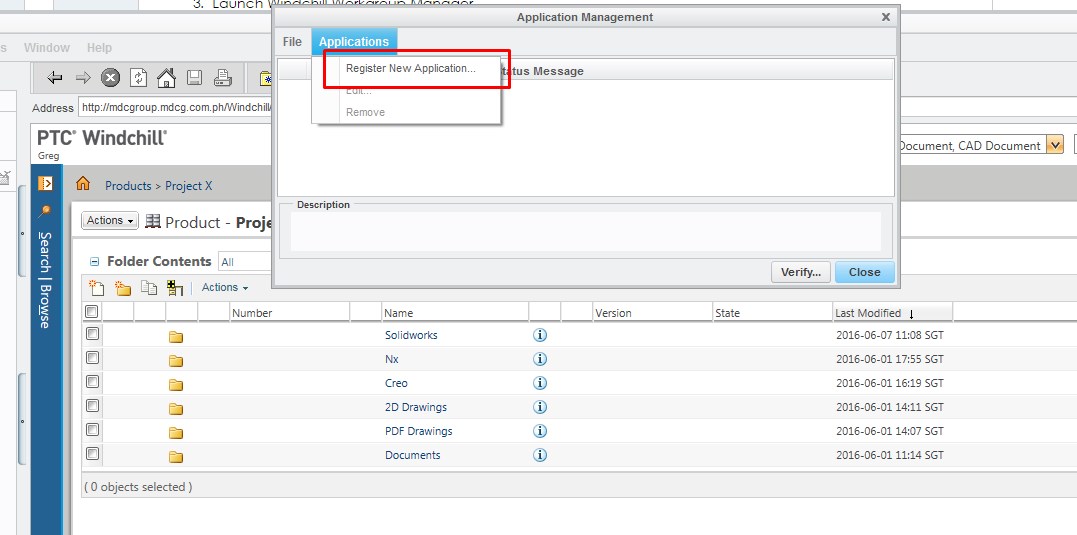
Task: Check the PDF Drawings row checkbox
Action: 93,431
